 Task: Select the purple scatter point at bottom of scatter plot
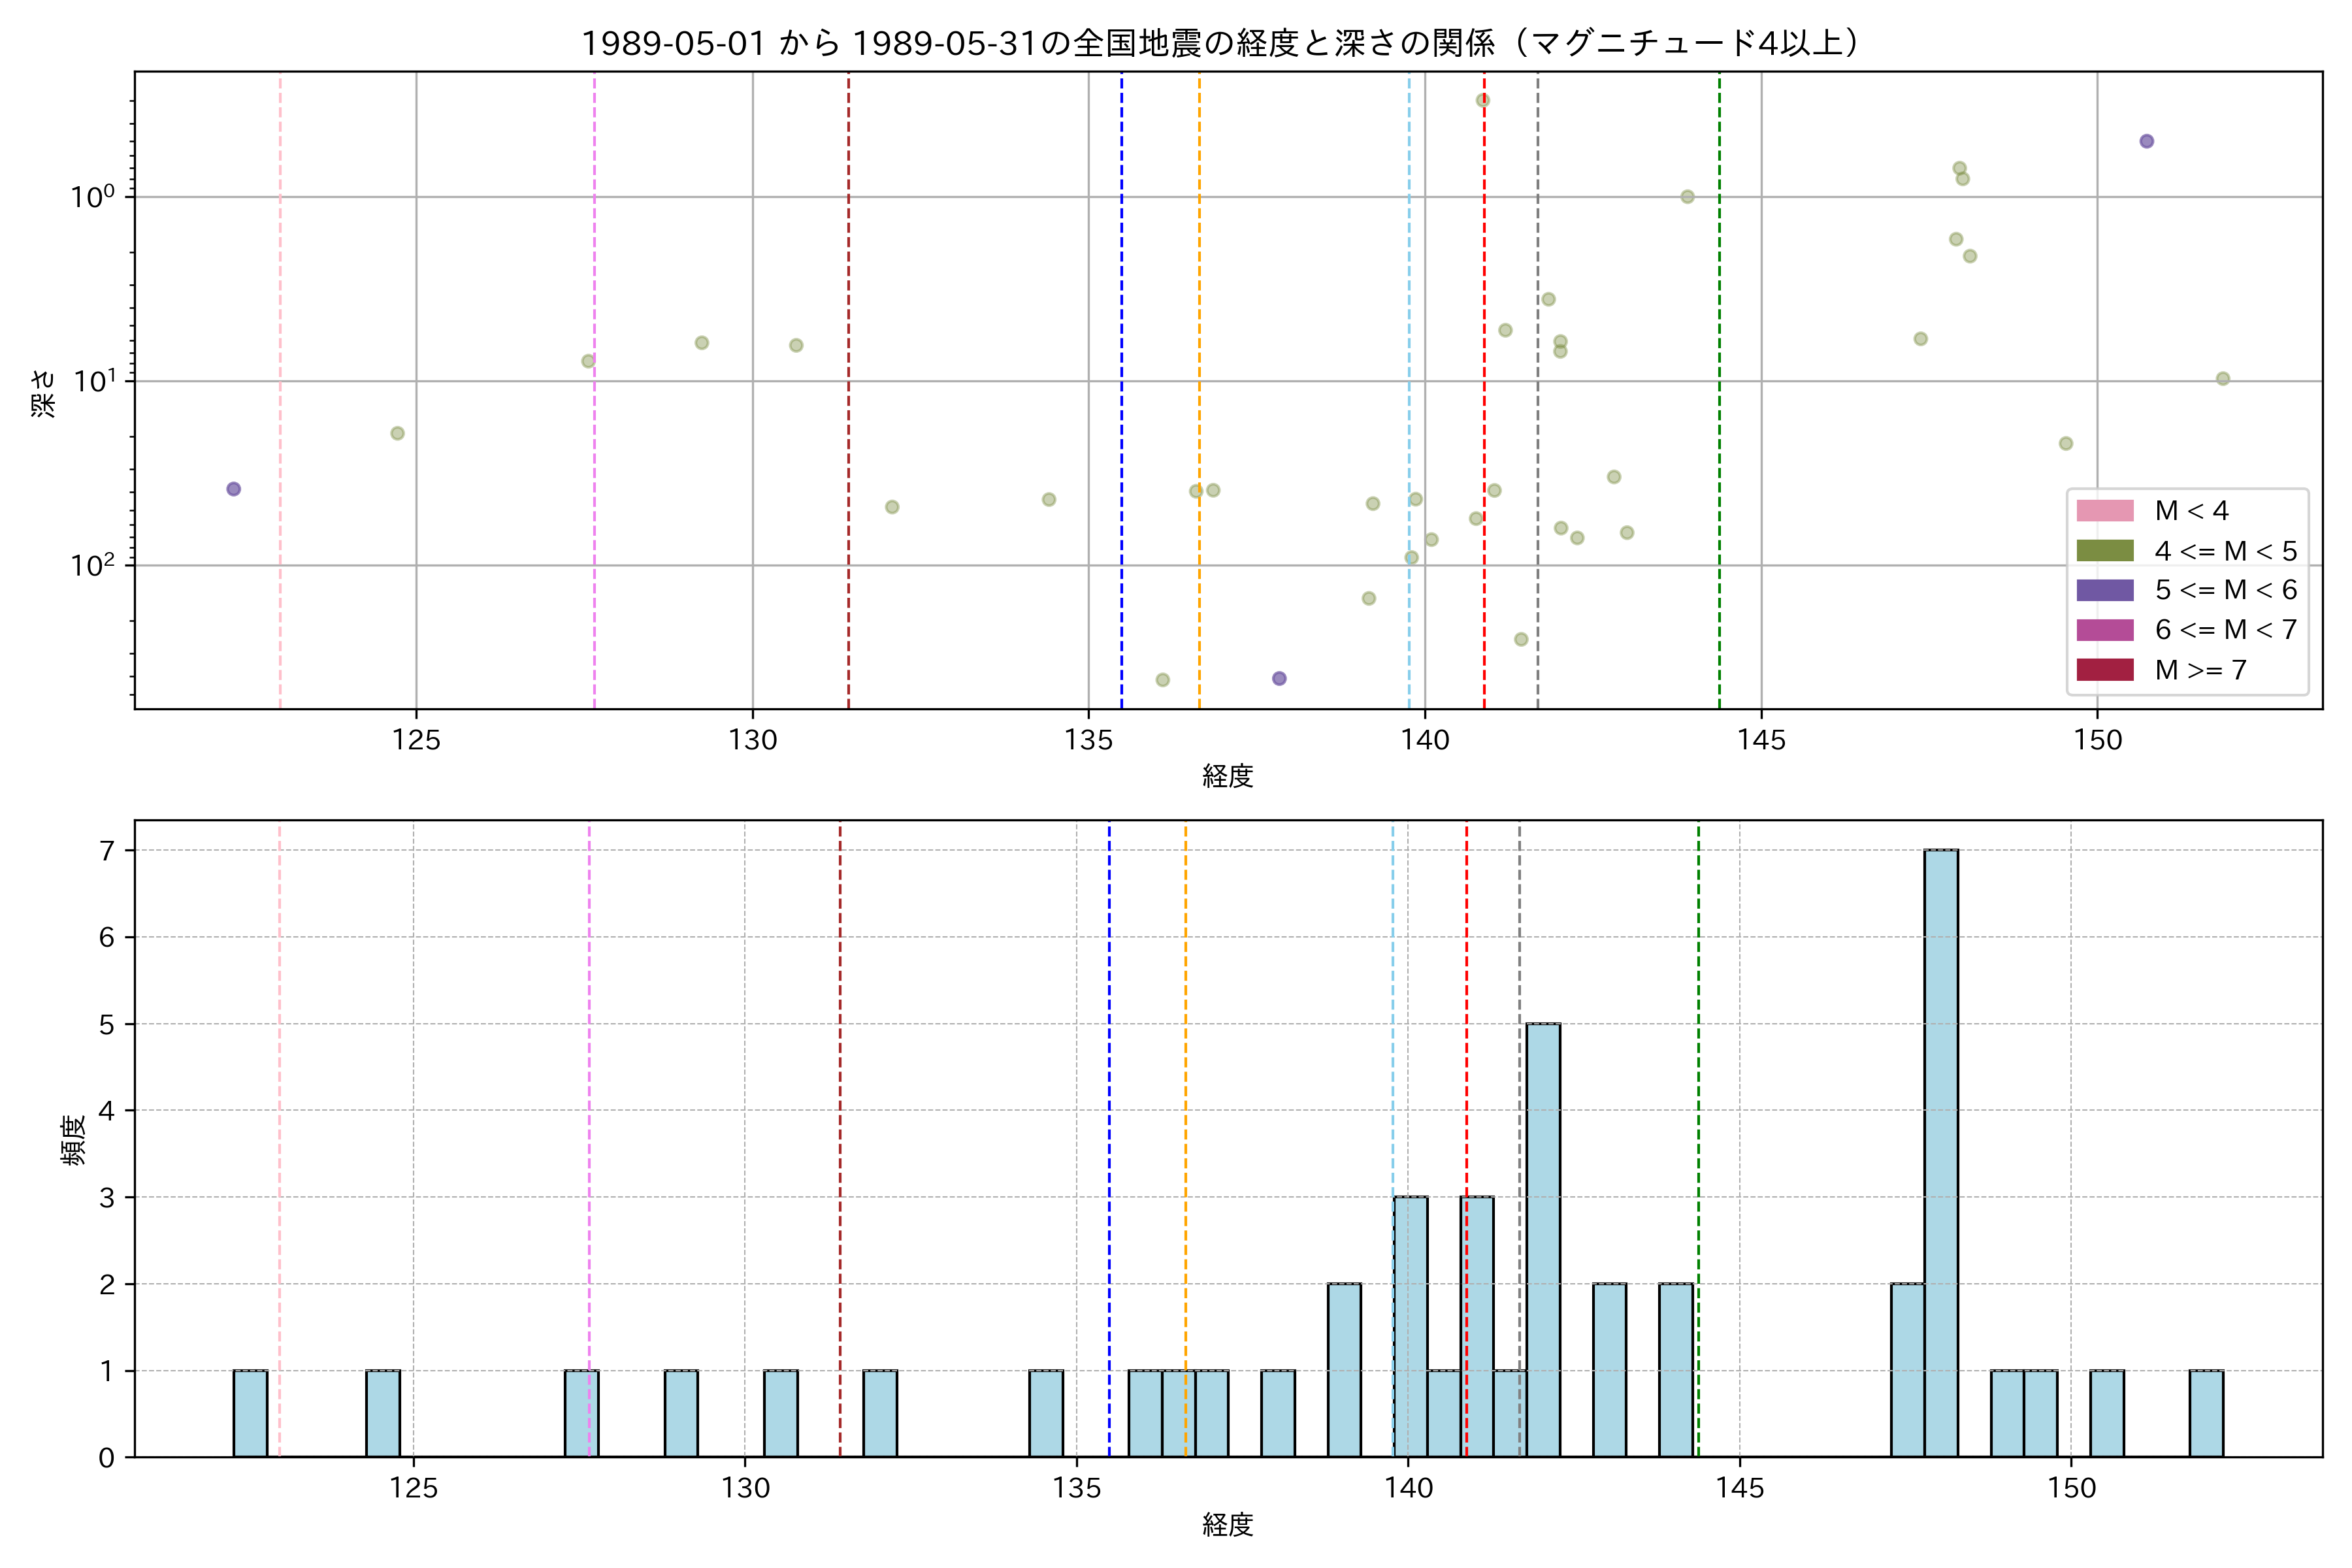[x=1279, y=678]
